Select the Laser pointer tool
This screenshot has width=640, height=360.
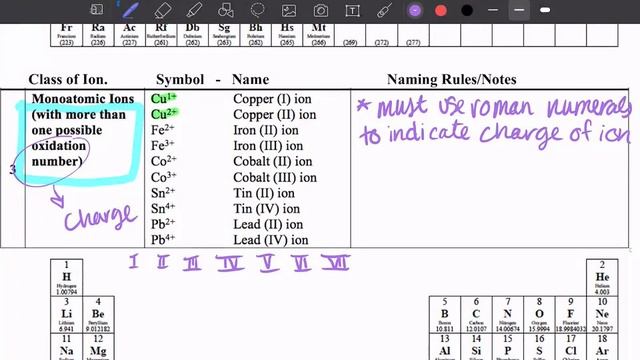[x=384, y=11]
